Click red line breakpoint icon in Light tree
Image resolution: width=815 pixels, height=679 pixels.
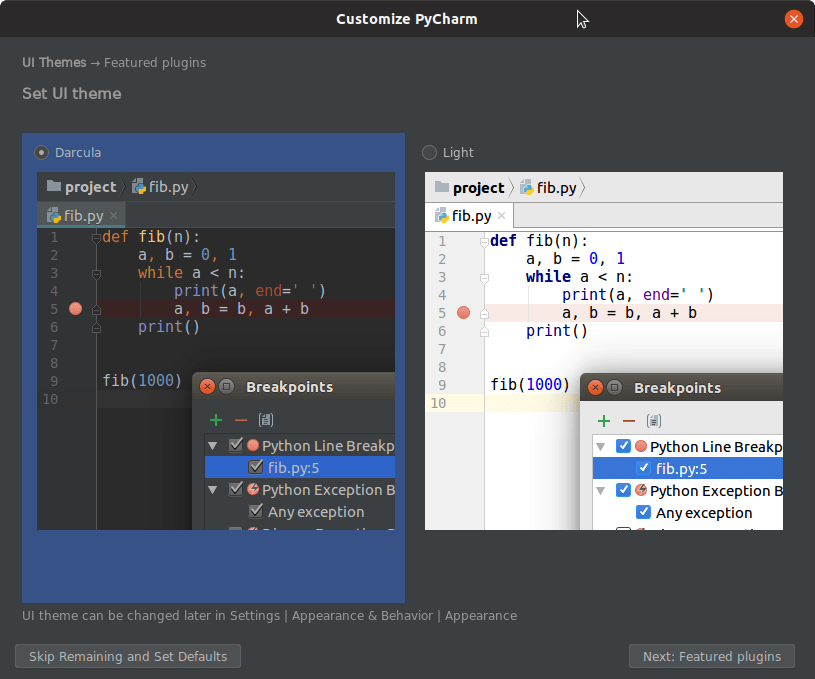(641, 446)
